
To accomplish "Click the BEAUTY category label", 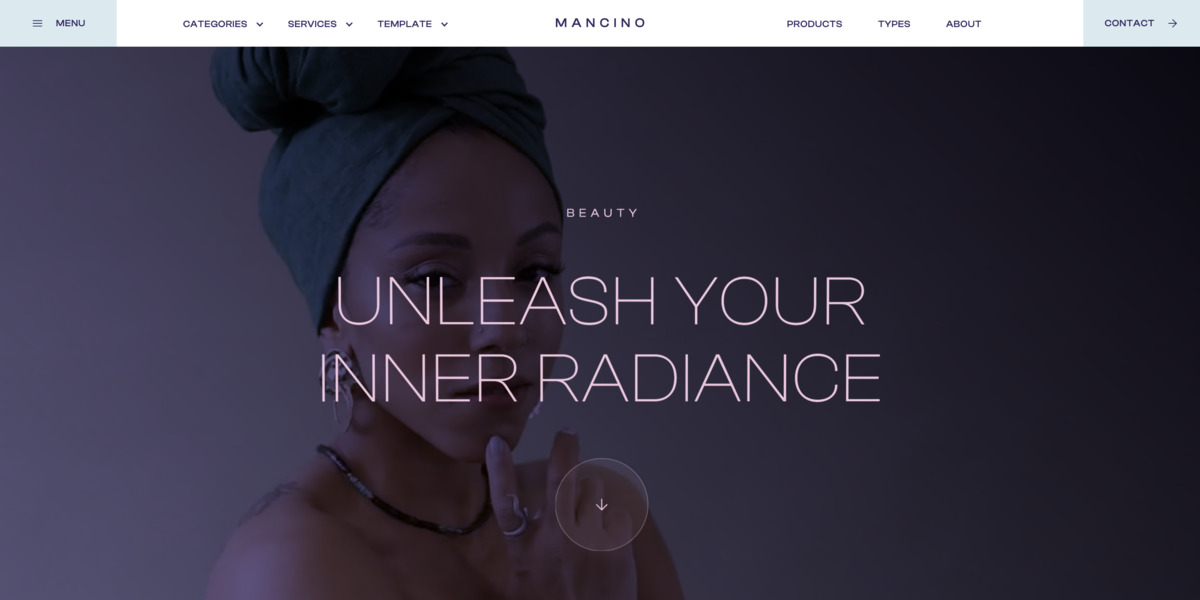I will [602, 213].
